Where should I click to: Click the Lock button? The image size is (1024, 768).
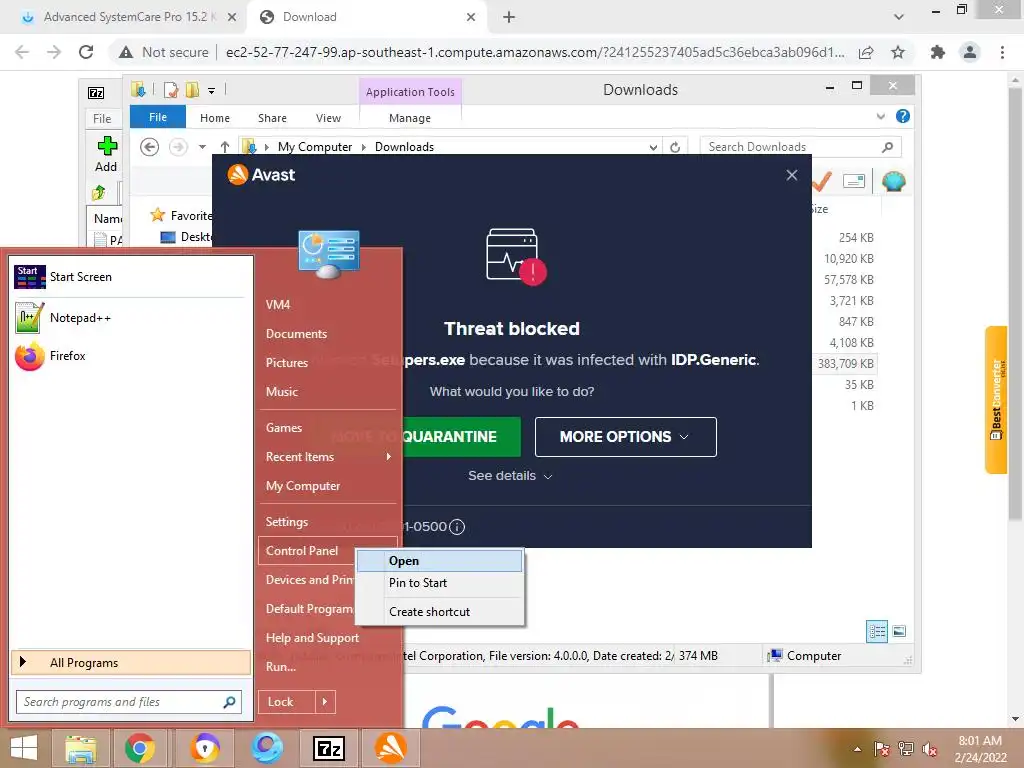click(287, 702)
